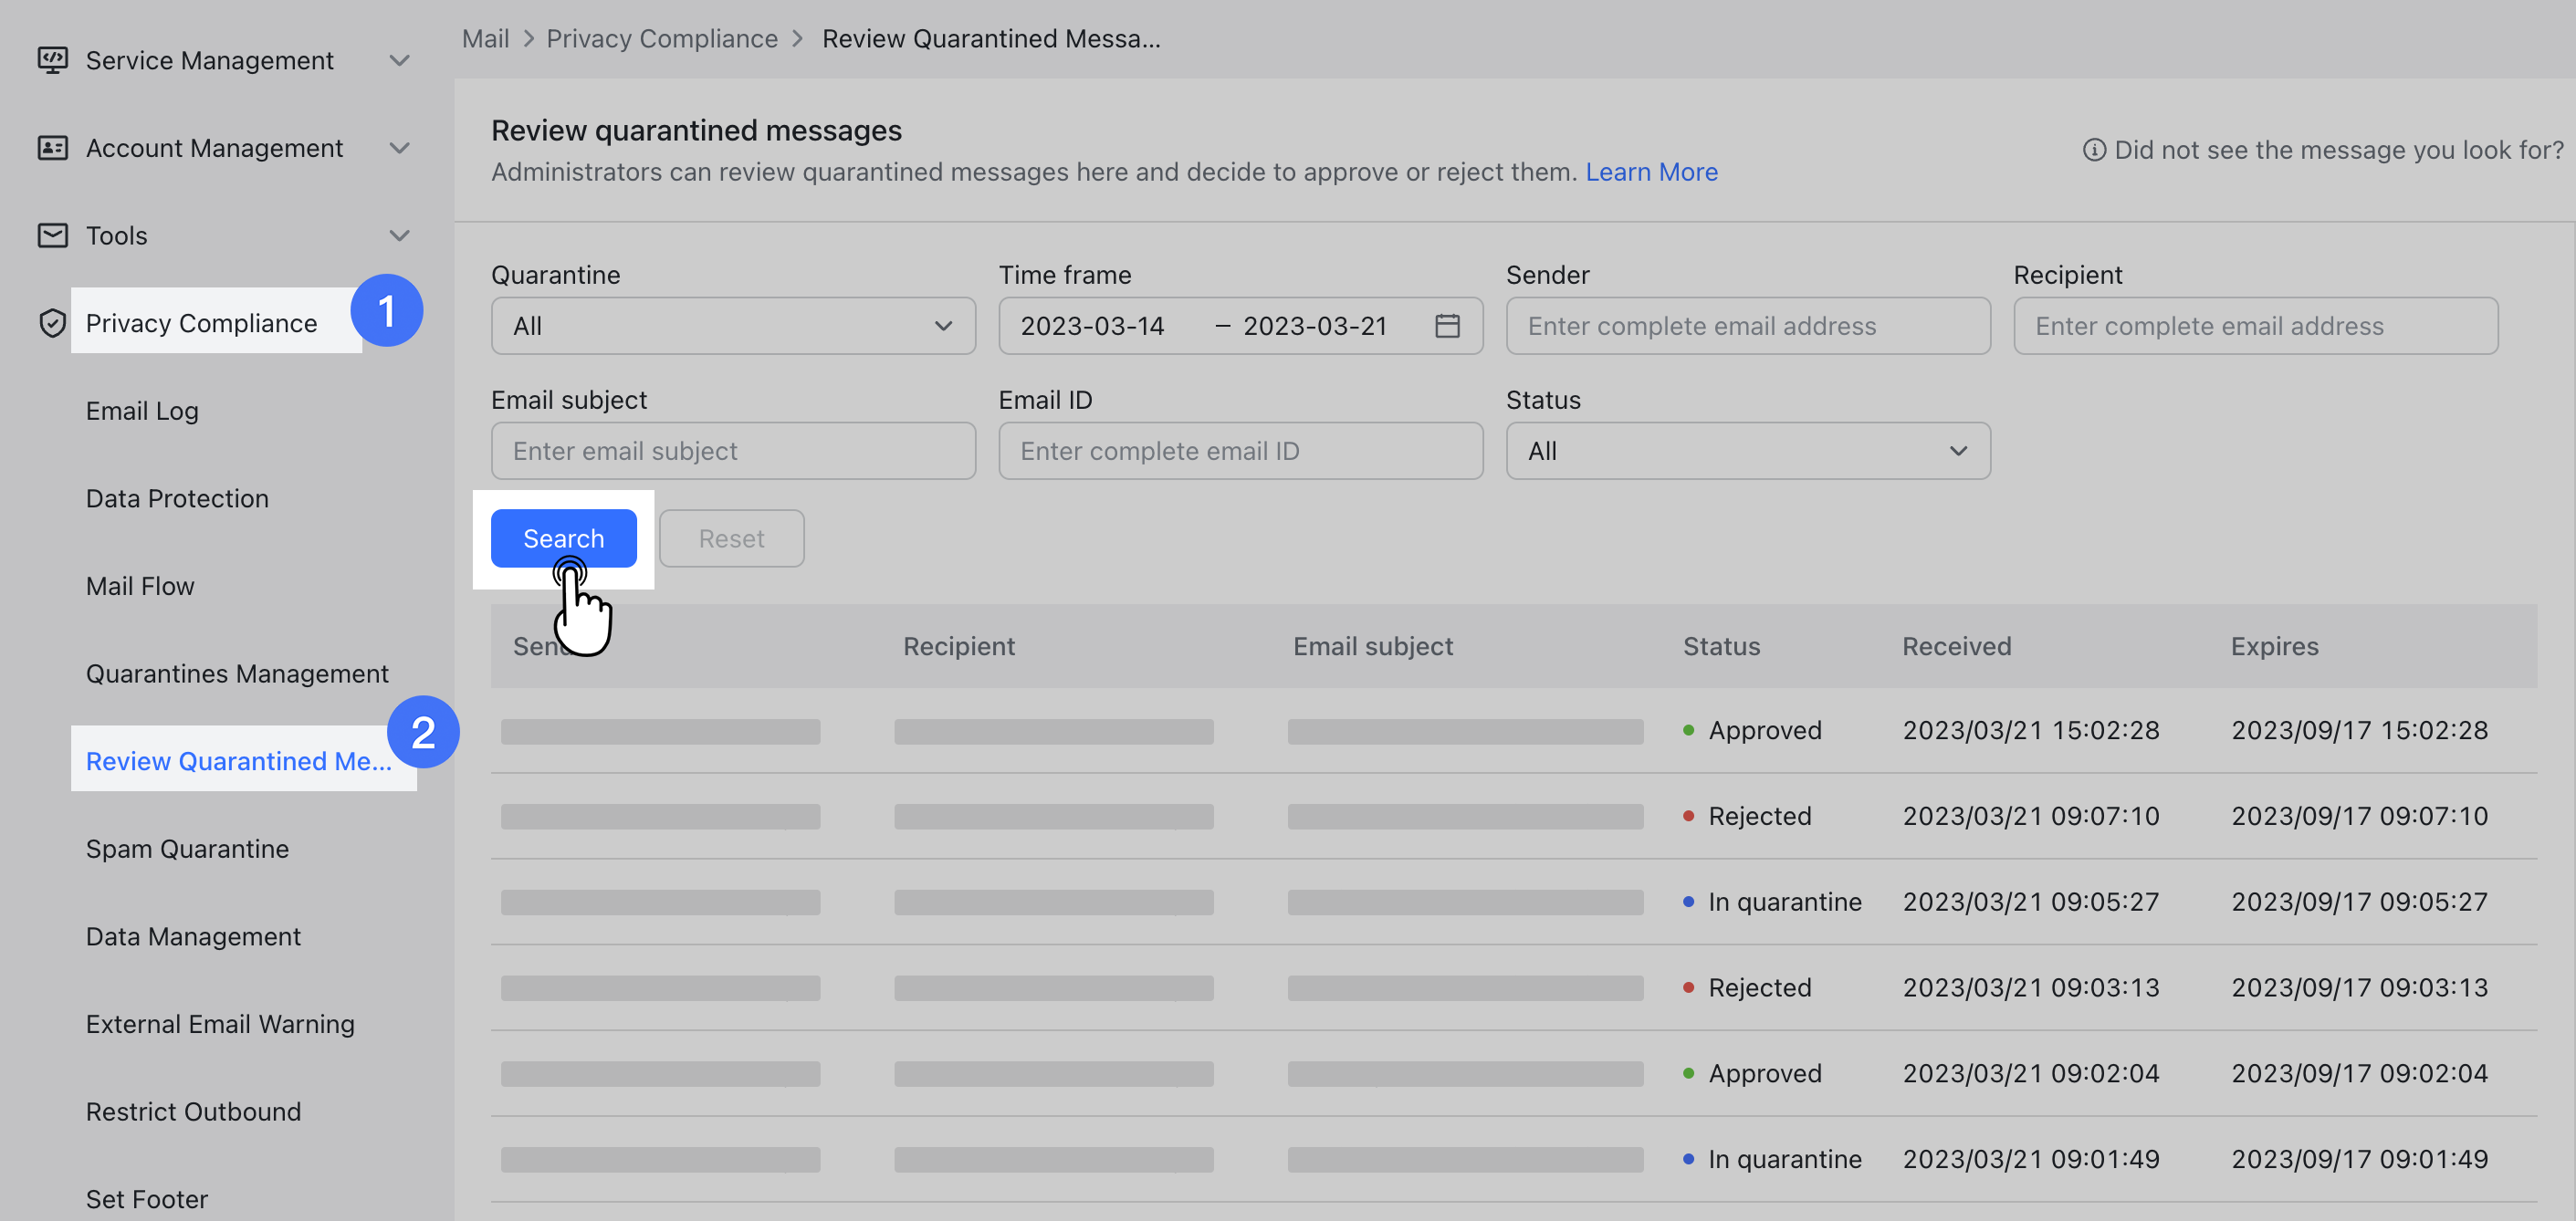Open the Learn More link
This screenshot has width=2576, height=1221.
tap(1652, 171)
